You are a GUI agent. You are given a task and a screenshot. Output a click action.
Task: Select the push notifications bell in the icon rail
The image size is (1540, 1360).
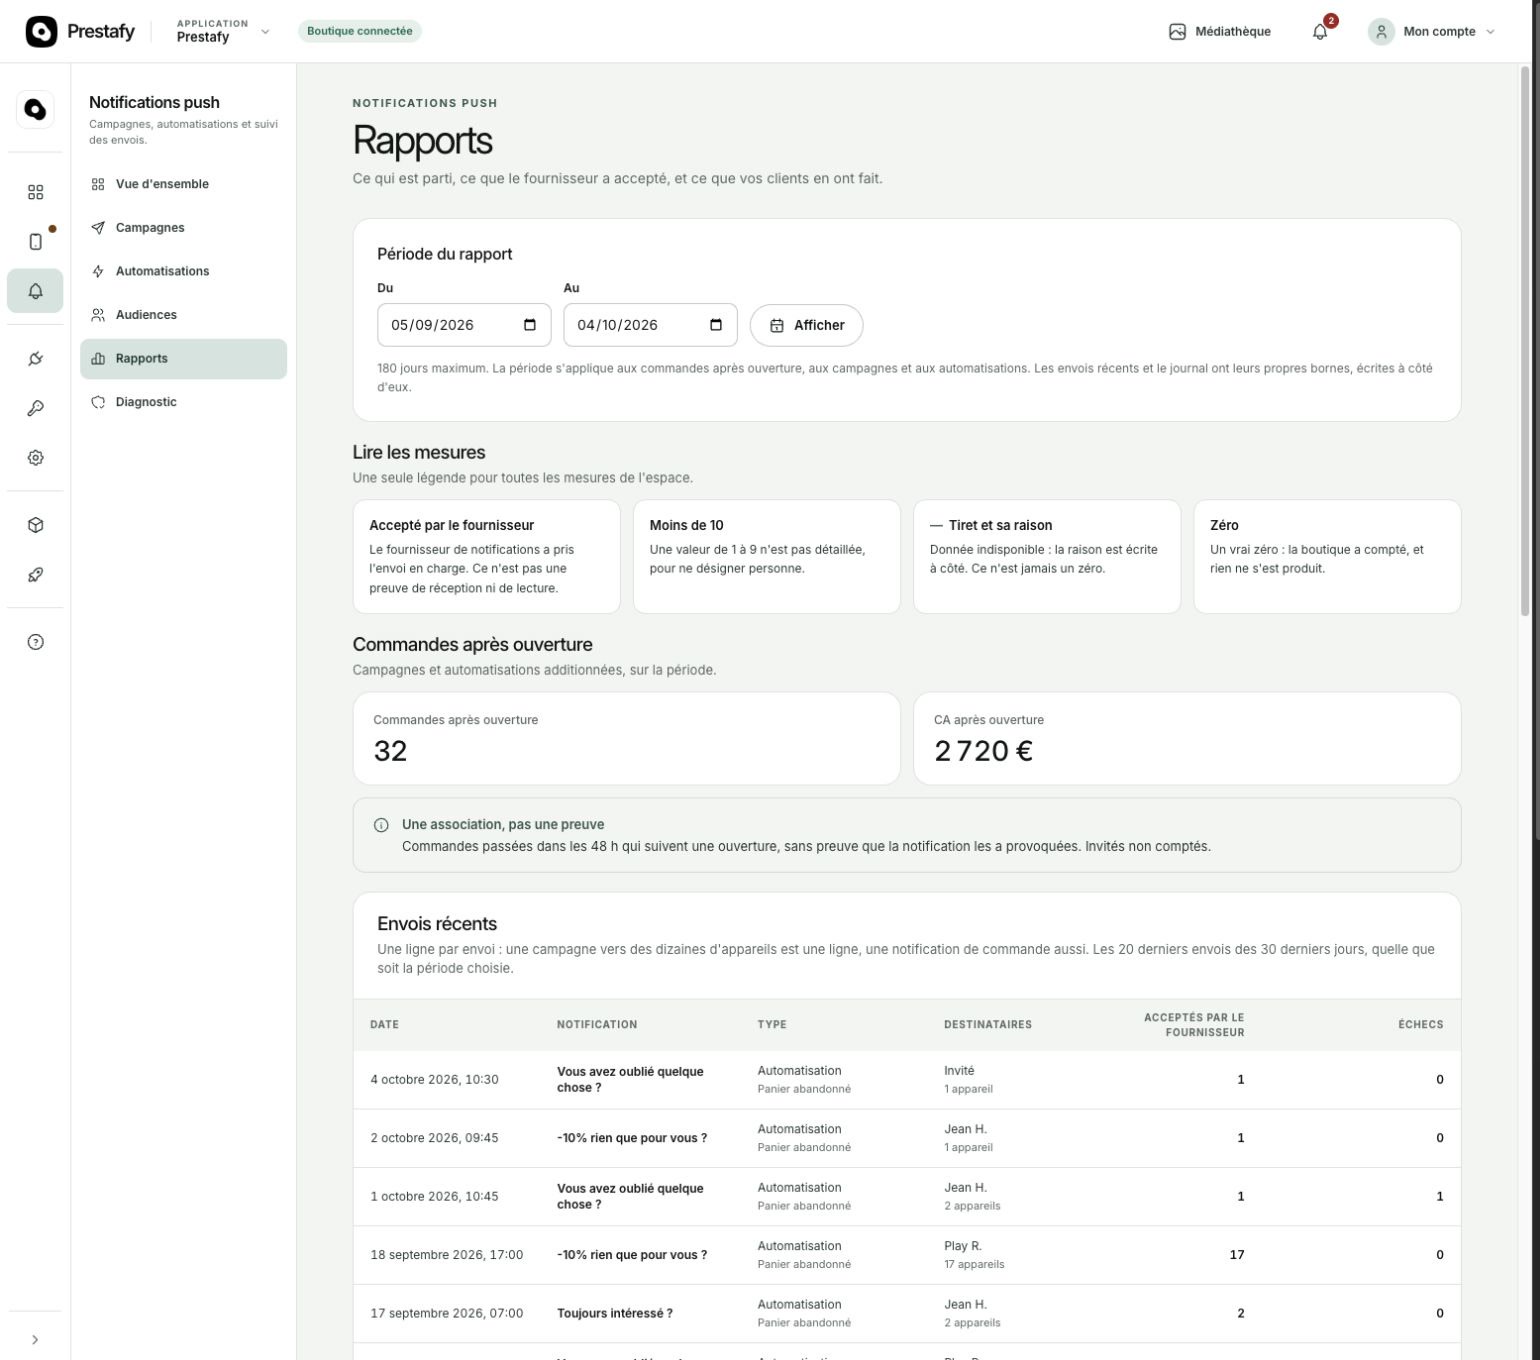click(x=35, y=291)
